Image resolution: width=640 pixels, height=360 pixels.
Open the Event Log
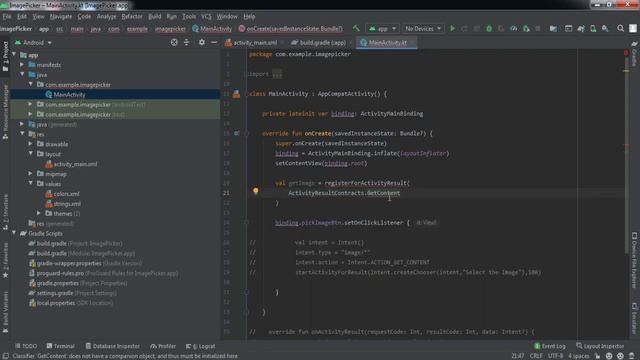click(549, 346)
